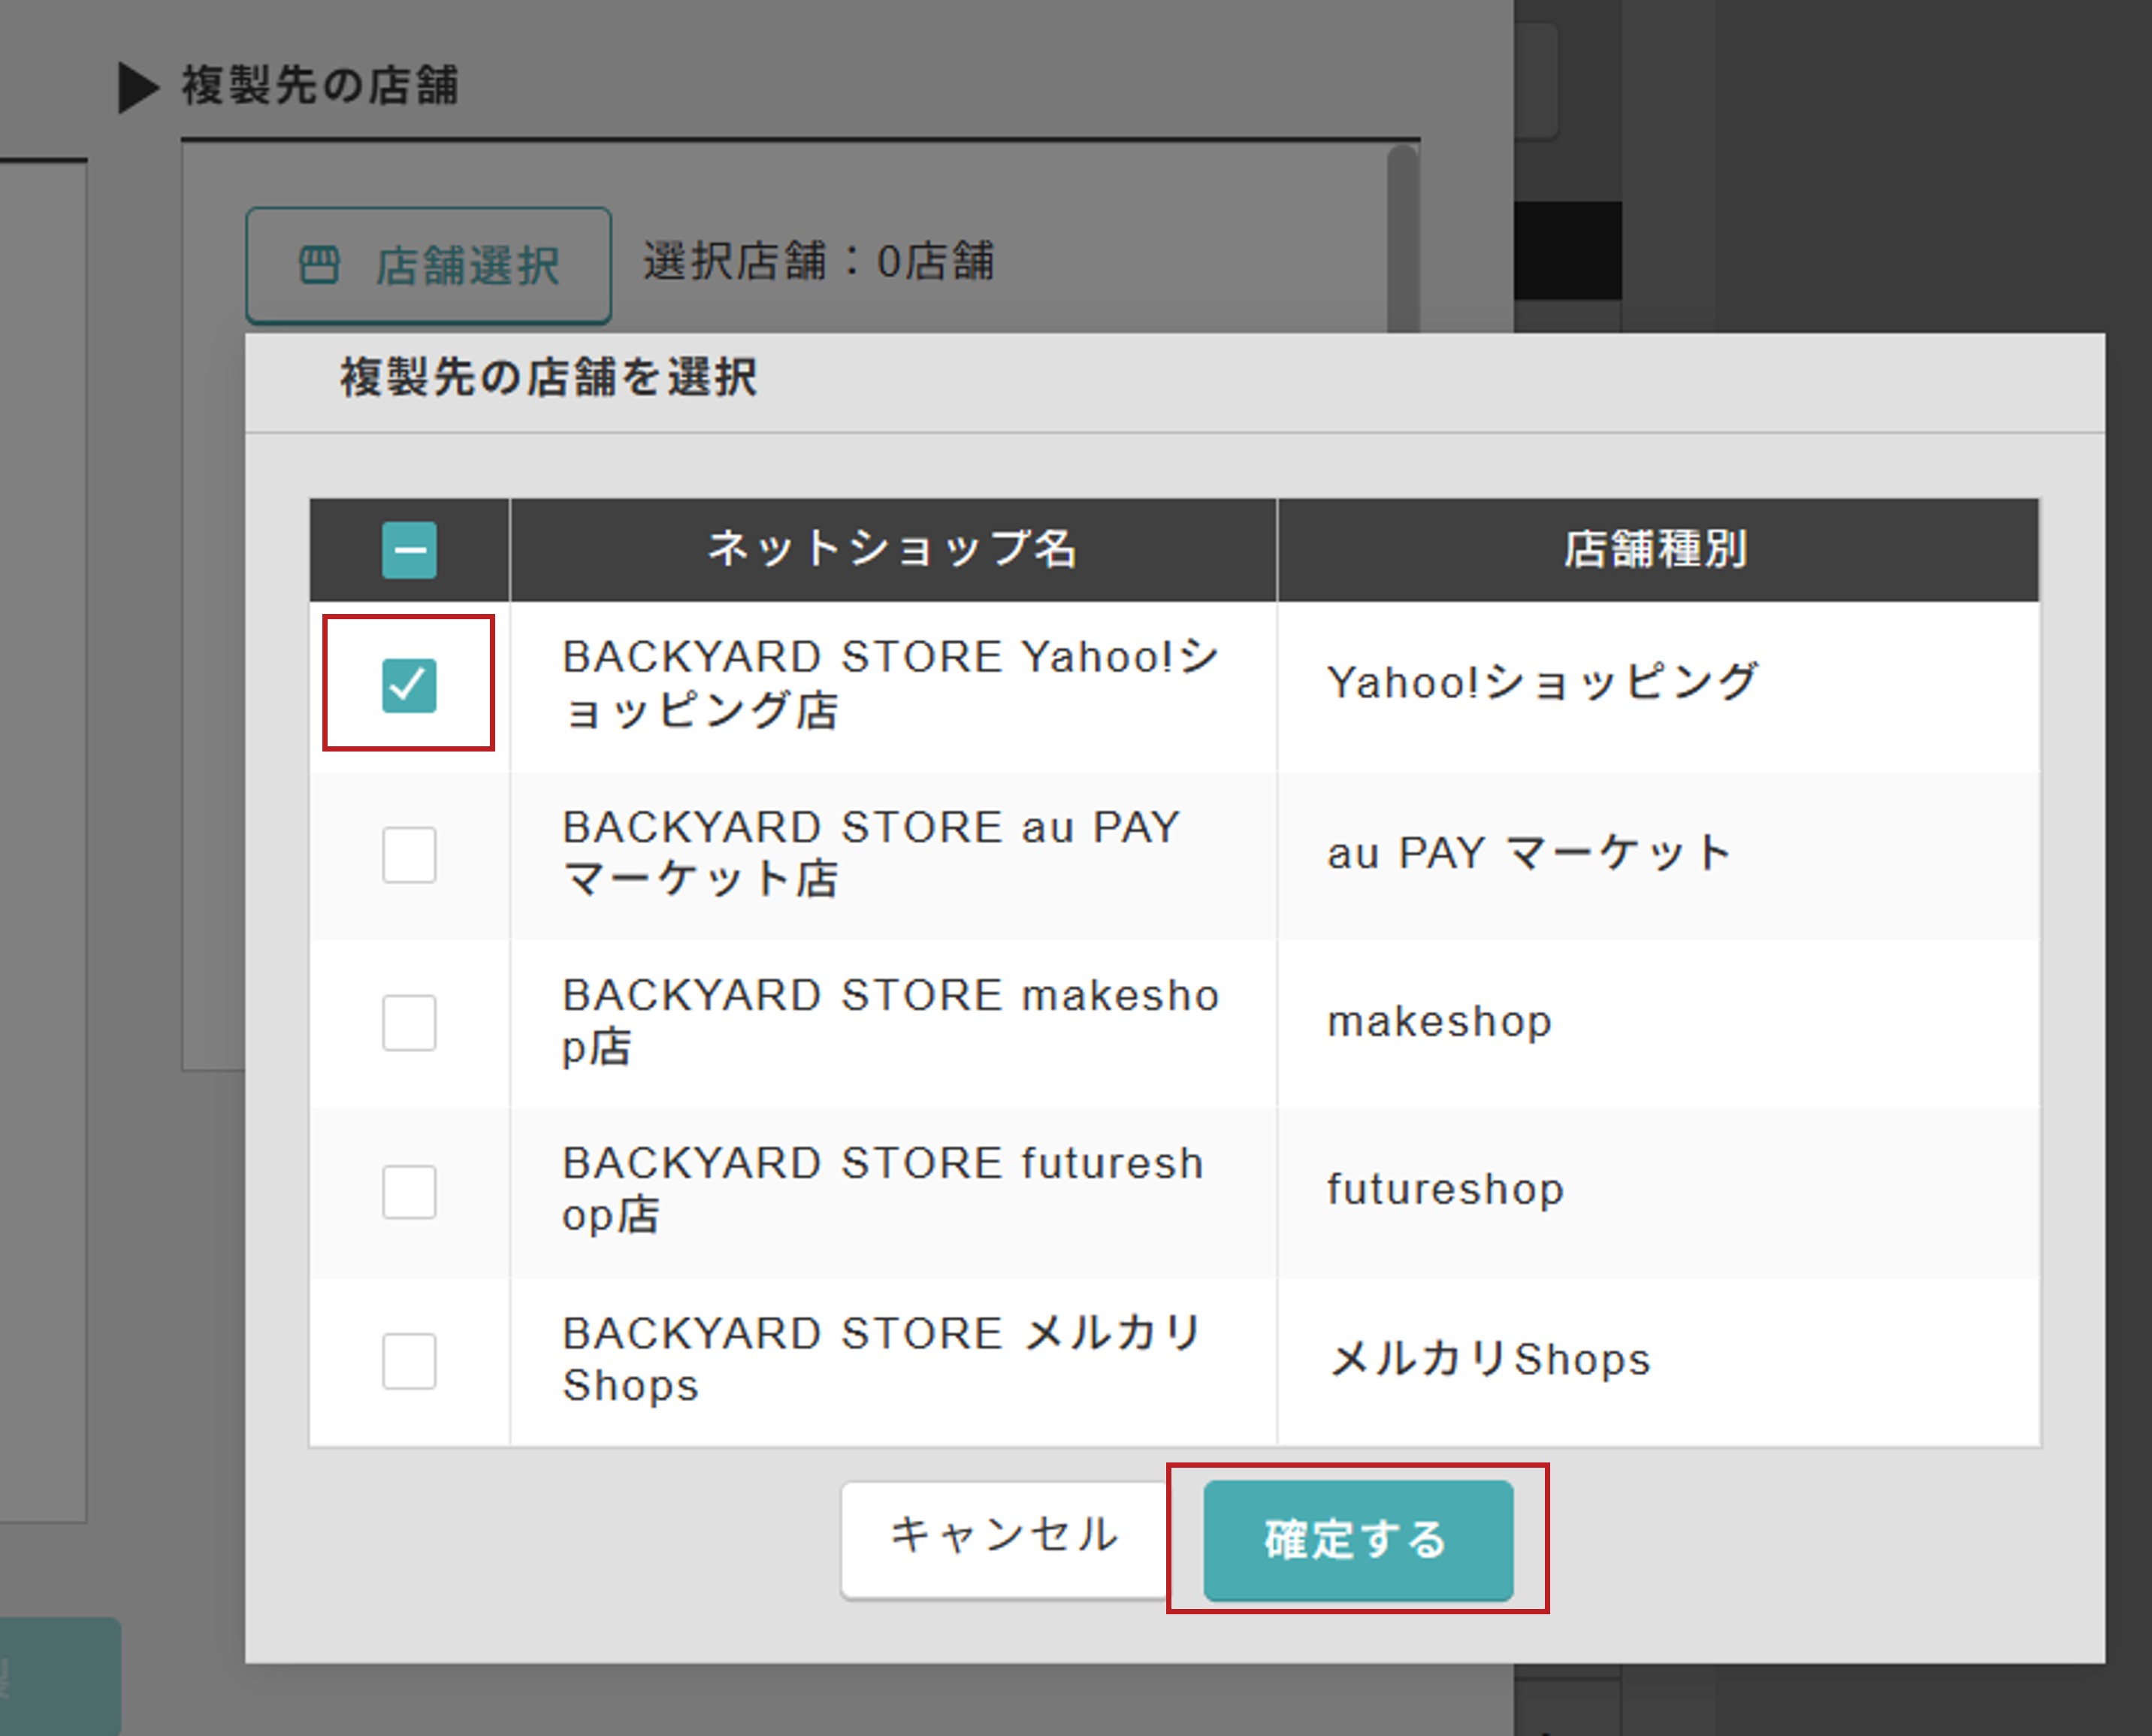2152x1736 pixels.
Task: Select the au PAY マーケット store type cell
Action: tap(1657, 854)
